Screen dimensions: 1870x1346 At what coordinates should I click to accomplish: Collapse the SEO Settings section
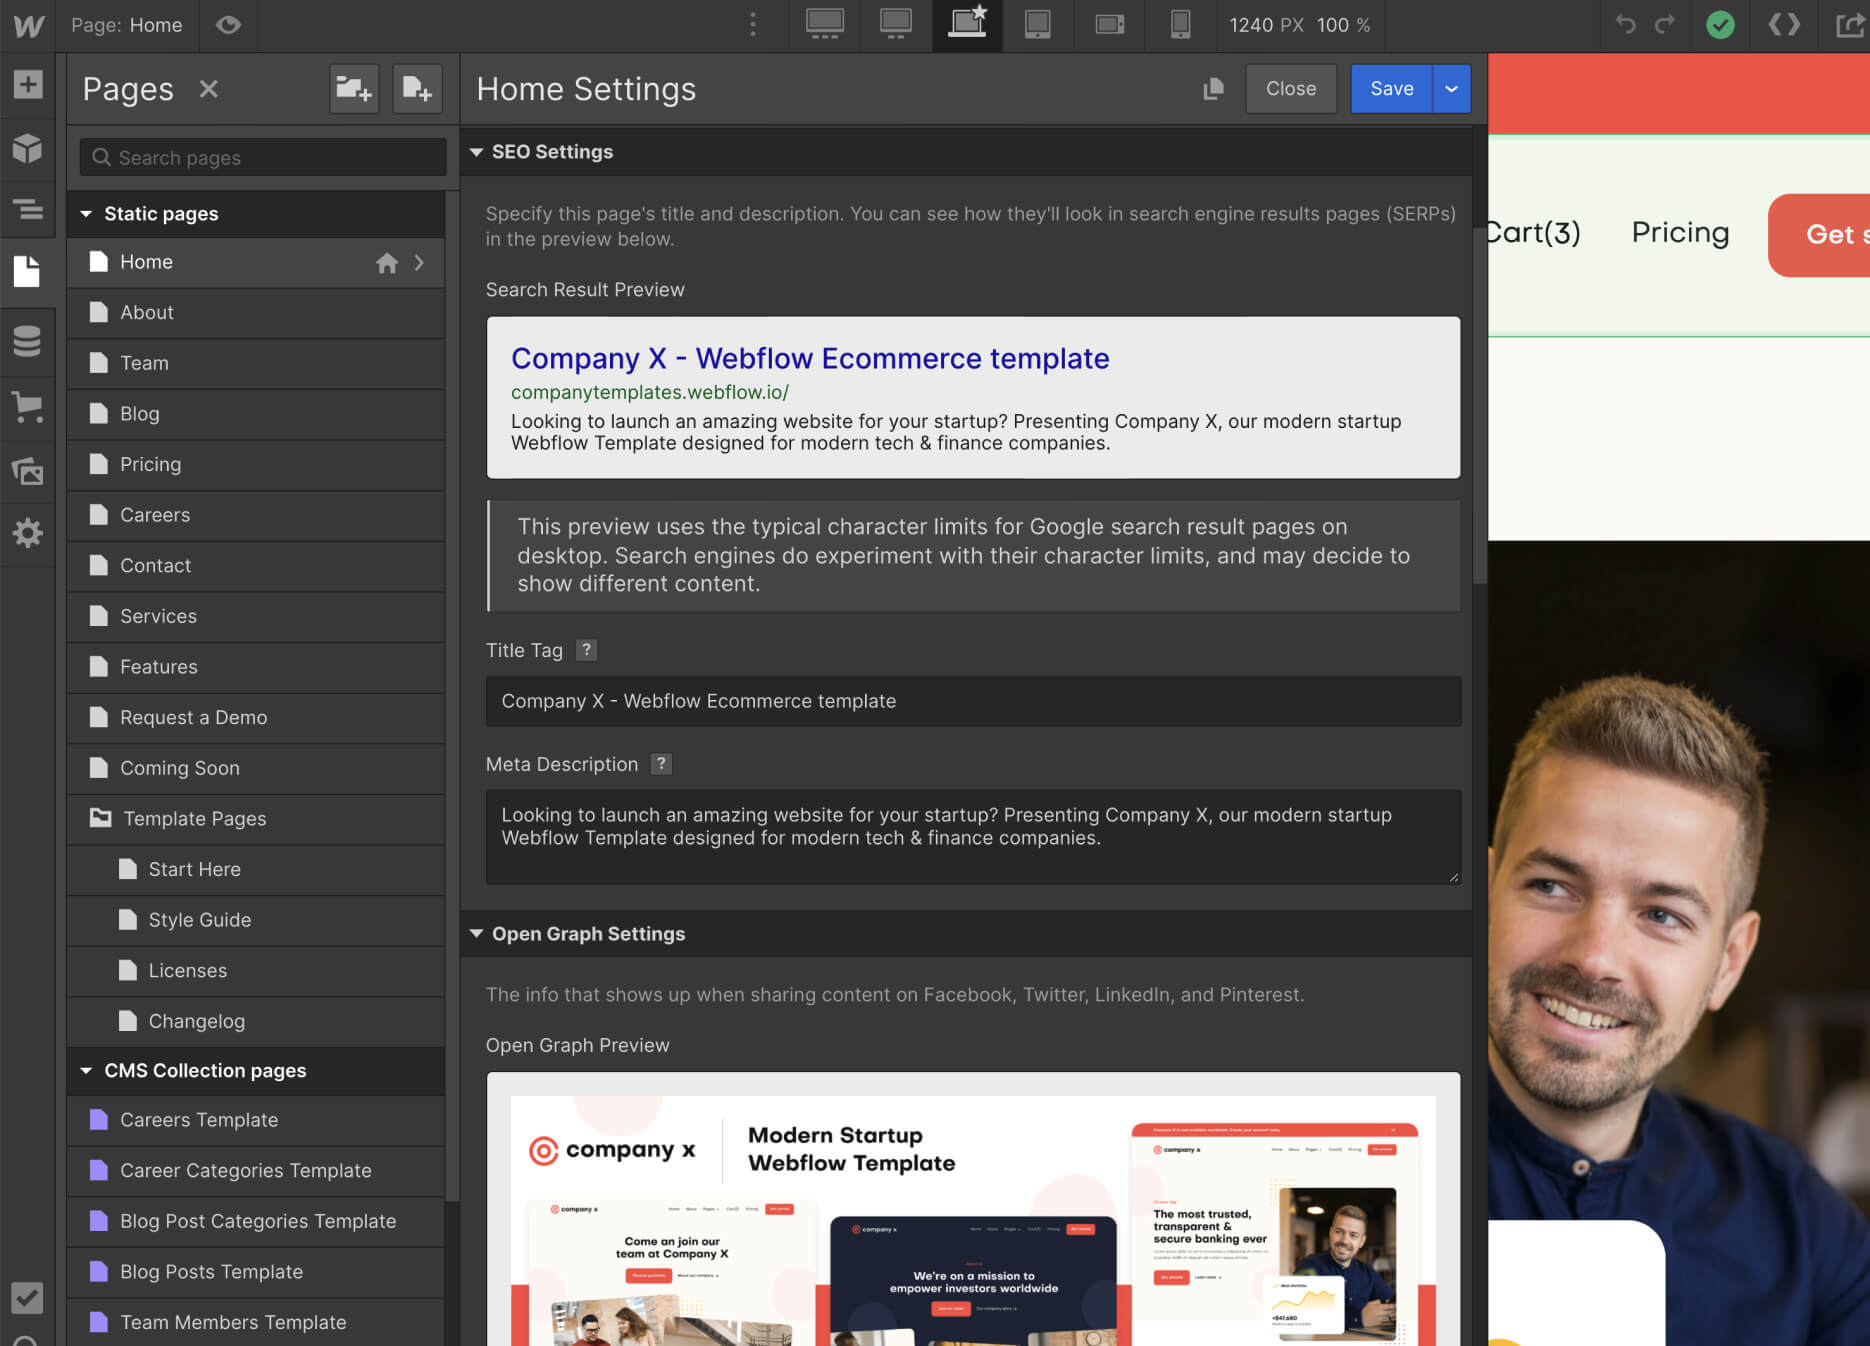[x=477, y=151]
